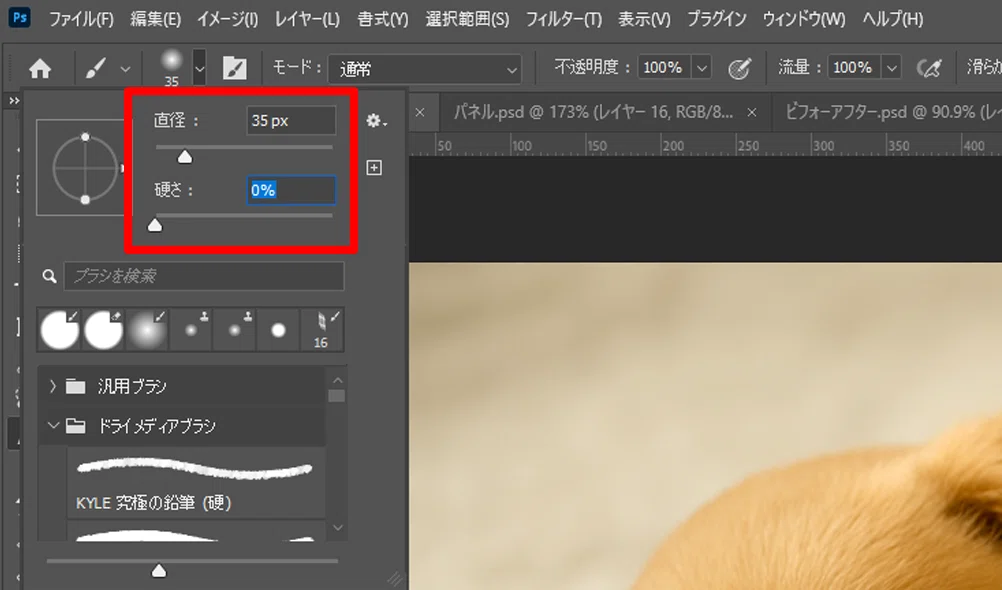
Task: Open the モード 通常 blend mode dropdown
Action: click(424, 68)
